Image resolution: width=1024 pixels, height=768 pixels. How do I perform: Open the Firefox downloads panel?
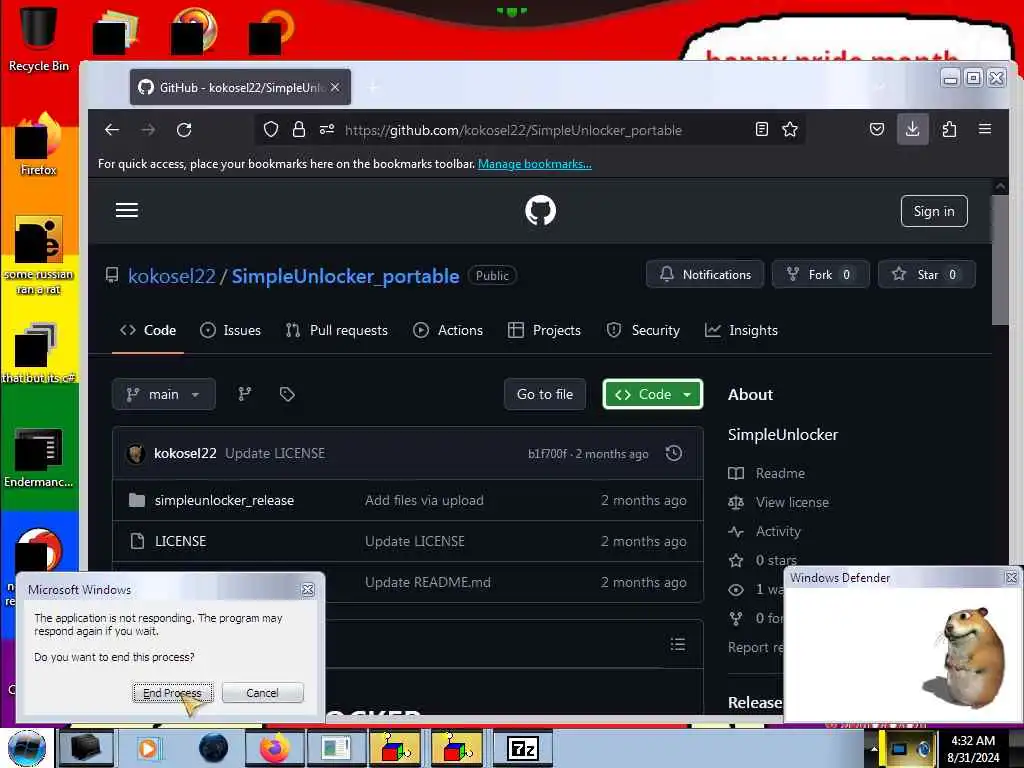(x=912, y=129)
